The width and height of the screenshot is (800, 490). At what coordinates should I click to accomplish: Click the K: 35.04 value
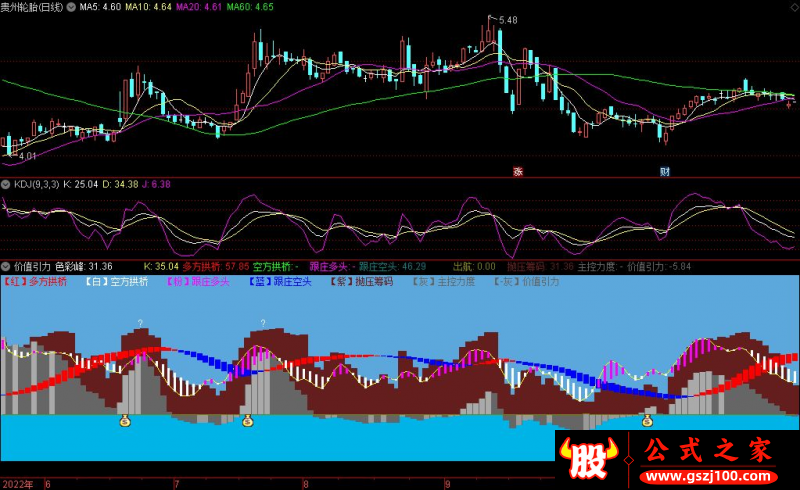[x=161, y=266]
